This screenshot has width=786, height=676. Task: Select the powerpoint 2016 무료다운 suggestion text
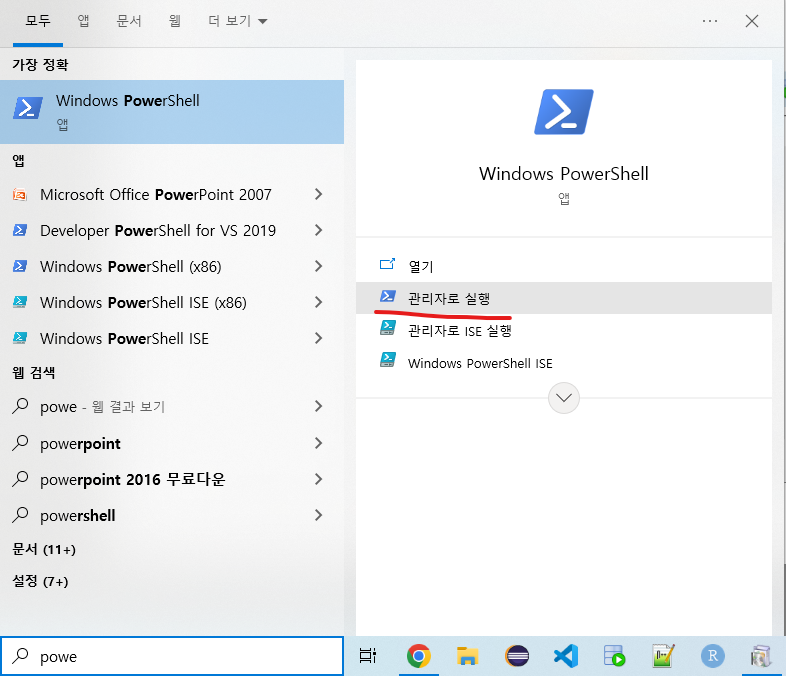[133, 480]
